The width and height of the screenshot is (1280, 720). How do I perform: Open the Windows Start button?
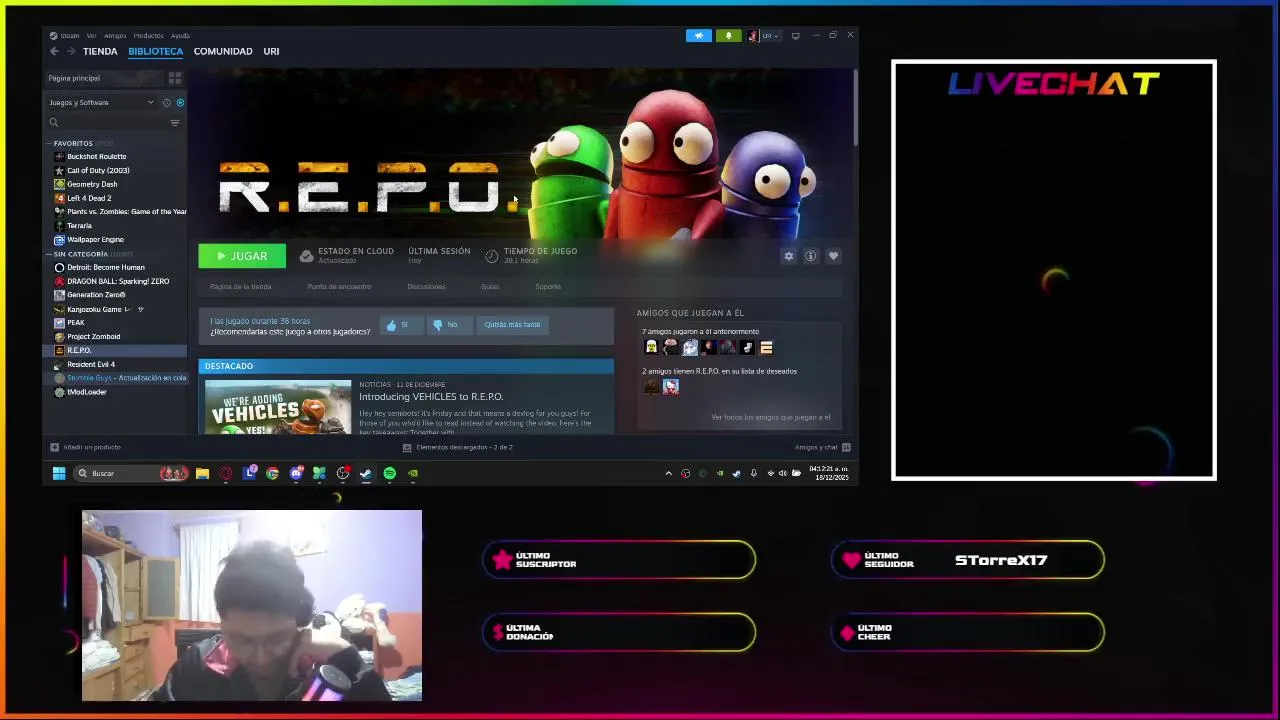59,473
